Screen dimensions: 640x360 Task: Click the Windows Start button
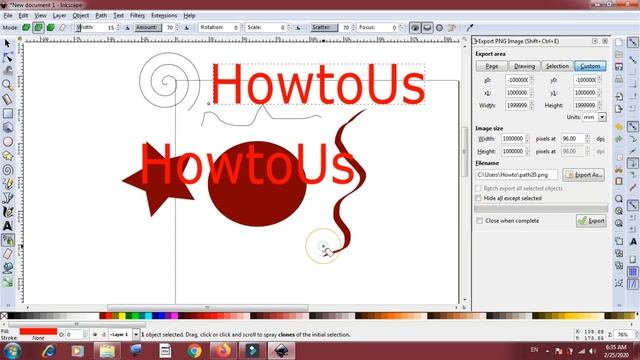pos(12,351)
